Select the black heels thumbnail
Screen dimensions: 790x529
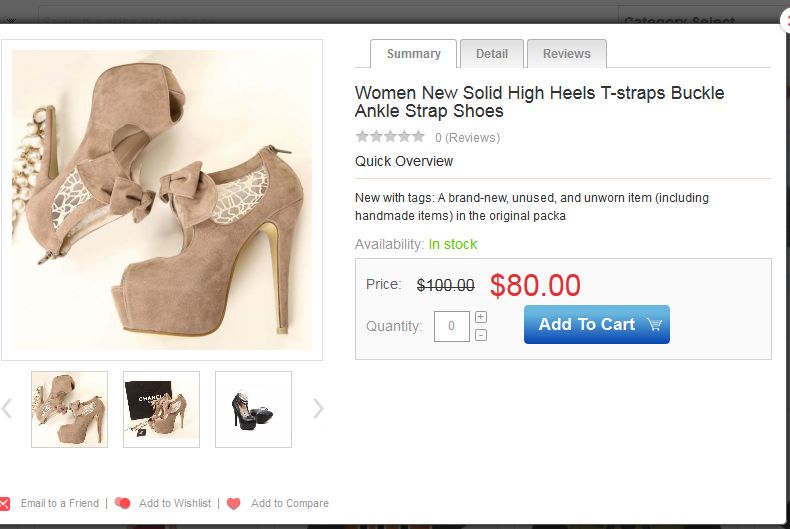(x=253, y=409)
